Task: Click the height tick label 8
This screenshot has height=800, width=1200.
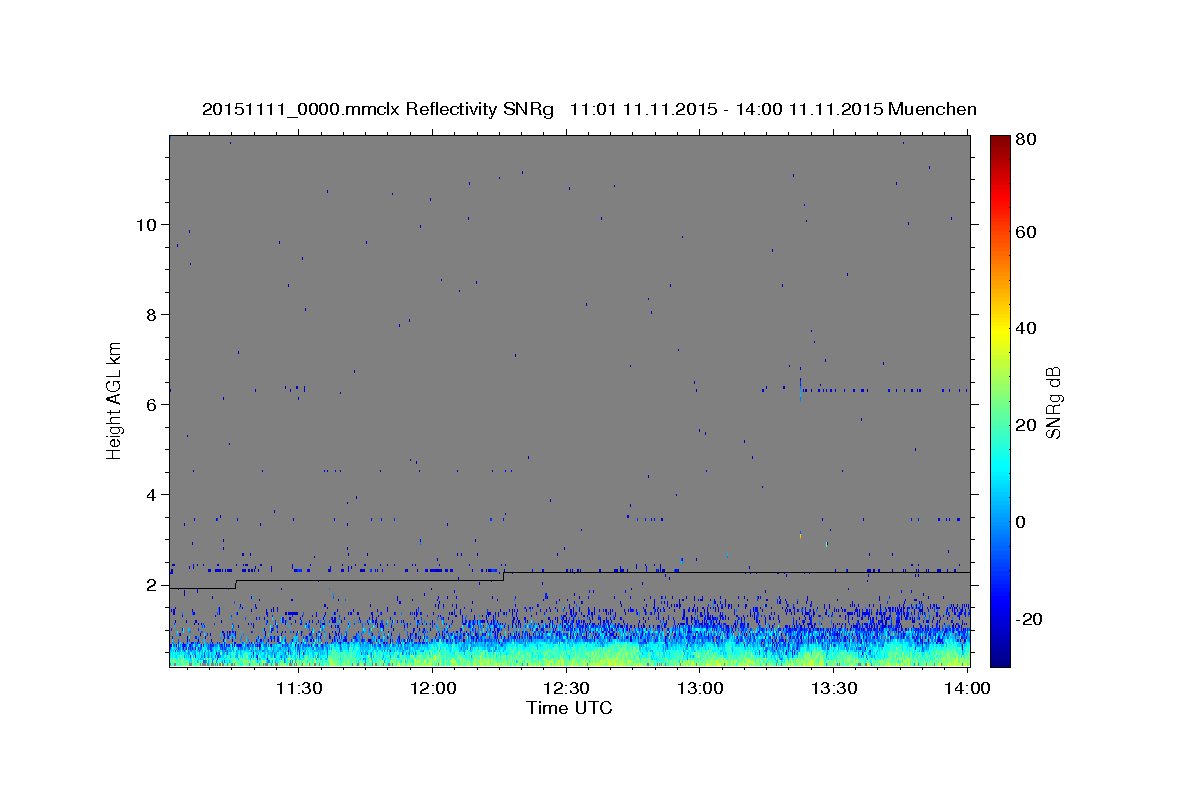Action: tap(152, 314)
